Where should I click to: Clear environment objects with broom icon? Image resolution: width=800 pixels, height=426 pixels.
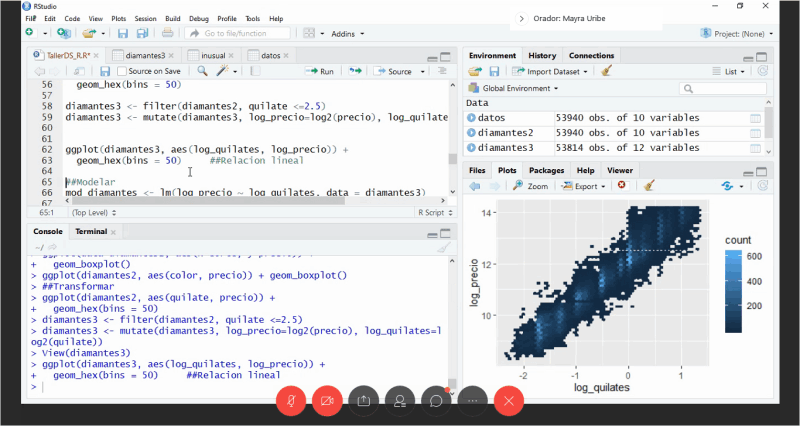click(x=606, y=71)
